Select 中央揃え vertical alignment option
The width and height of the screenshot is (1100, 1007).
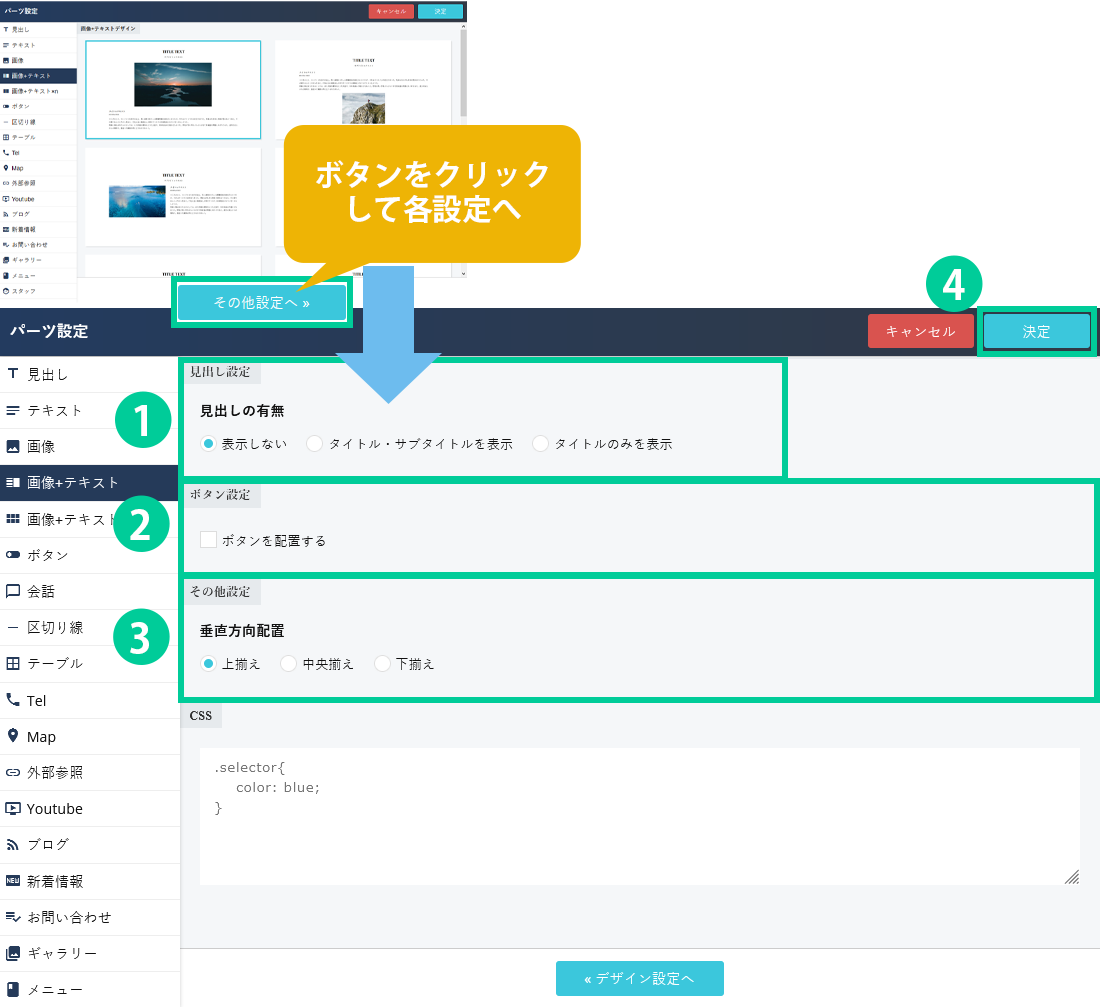tap(289, 664)
